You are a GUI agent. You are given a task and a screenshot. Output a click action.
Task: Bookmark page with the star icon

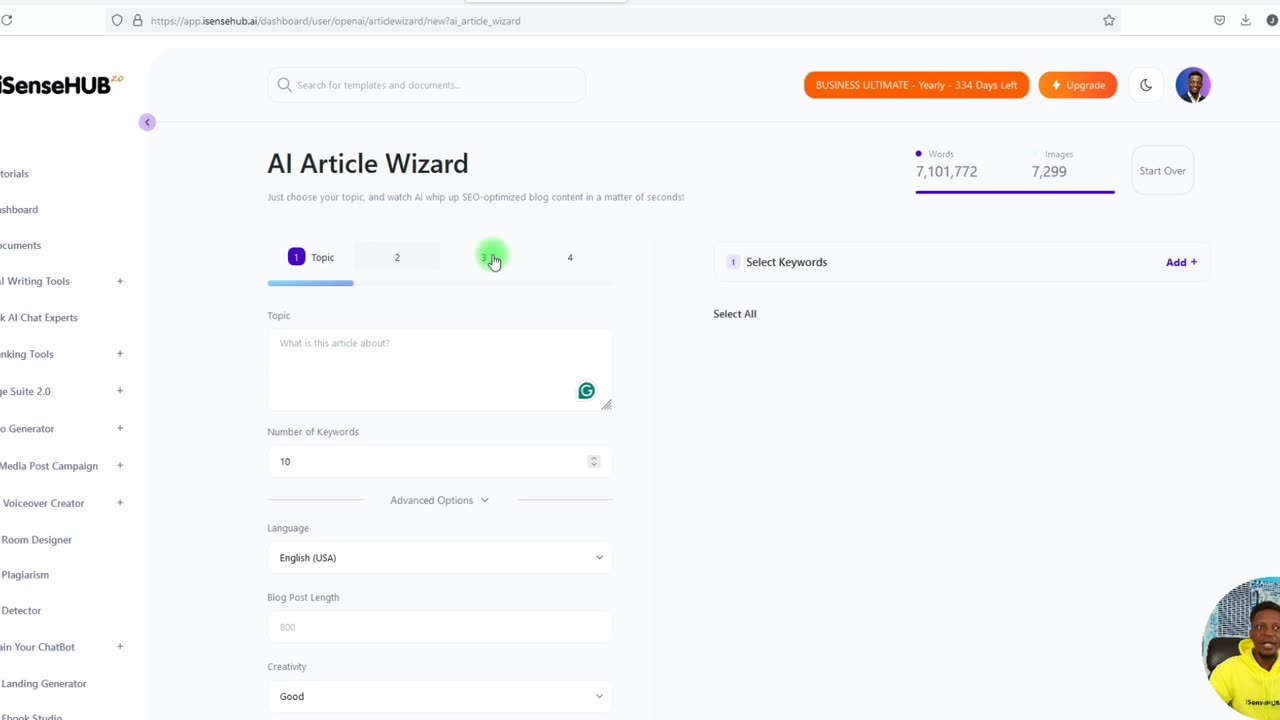click(x=1109, y=20)
